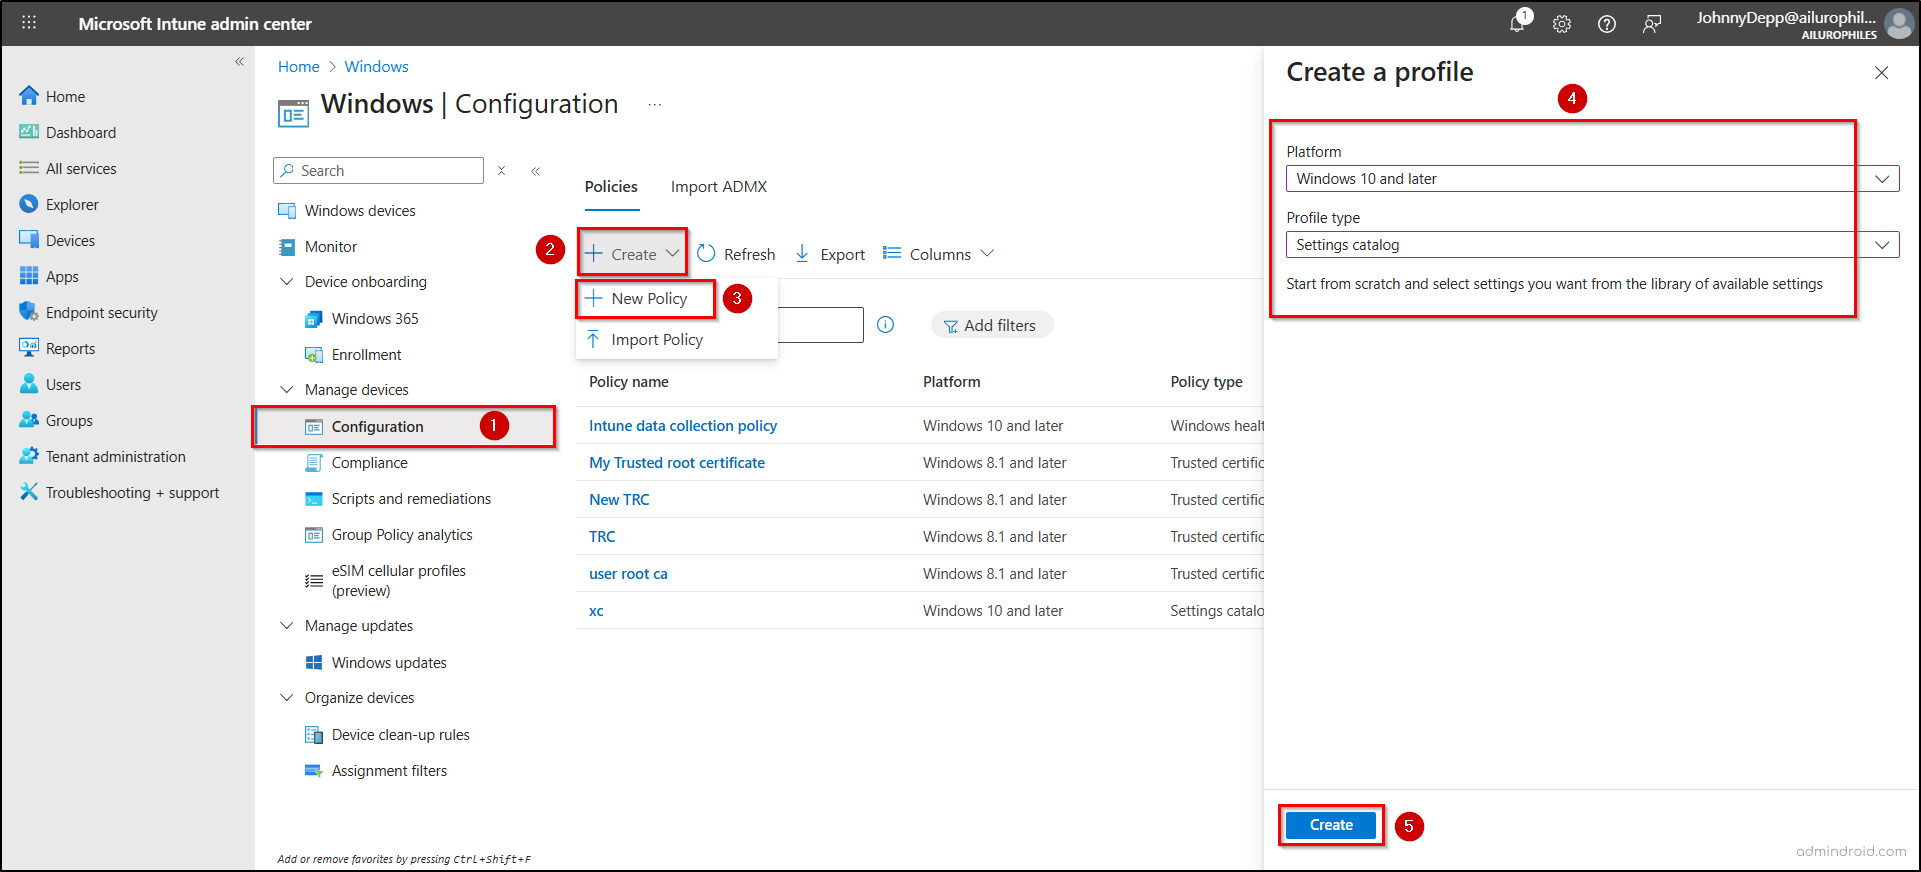Expand the Columns dropdown
This screenshot has width=1921, height=872.
938,254
